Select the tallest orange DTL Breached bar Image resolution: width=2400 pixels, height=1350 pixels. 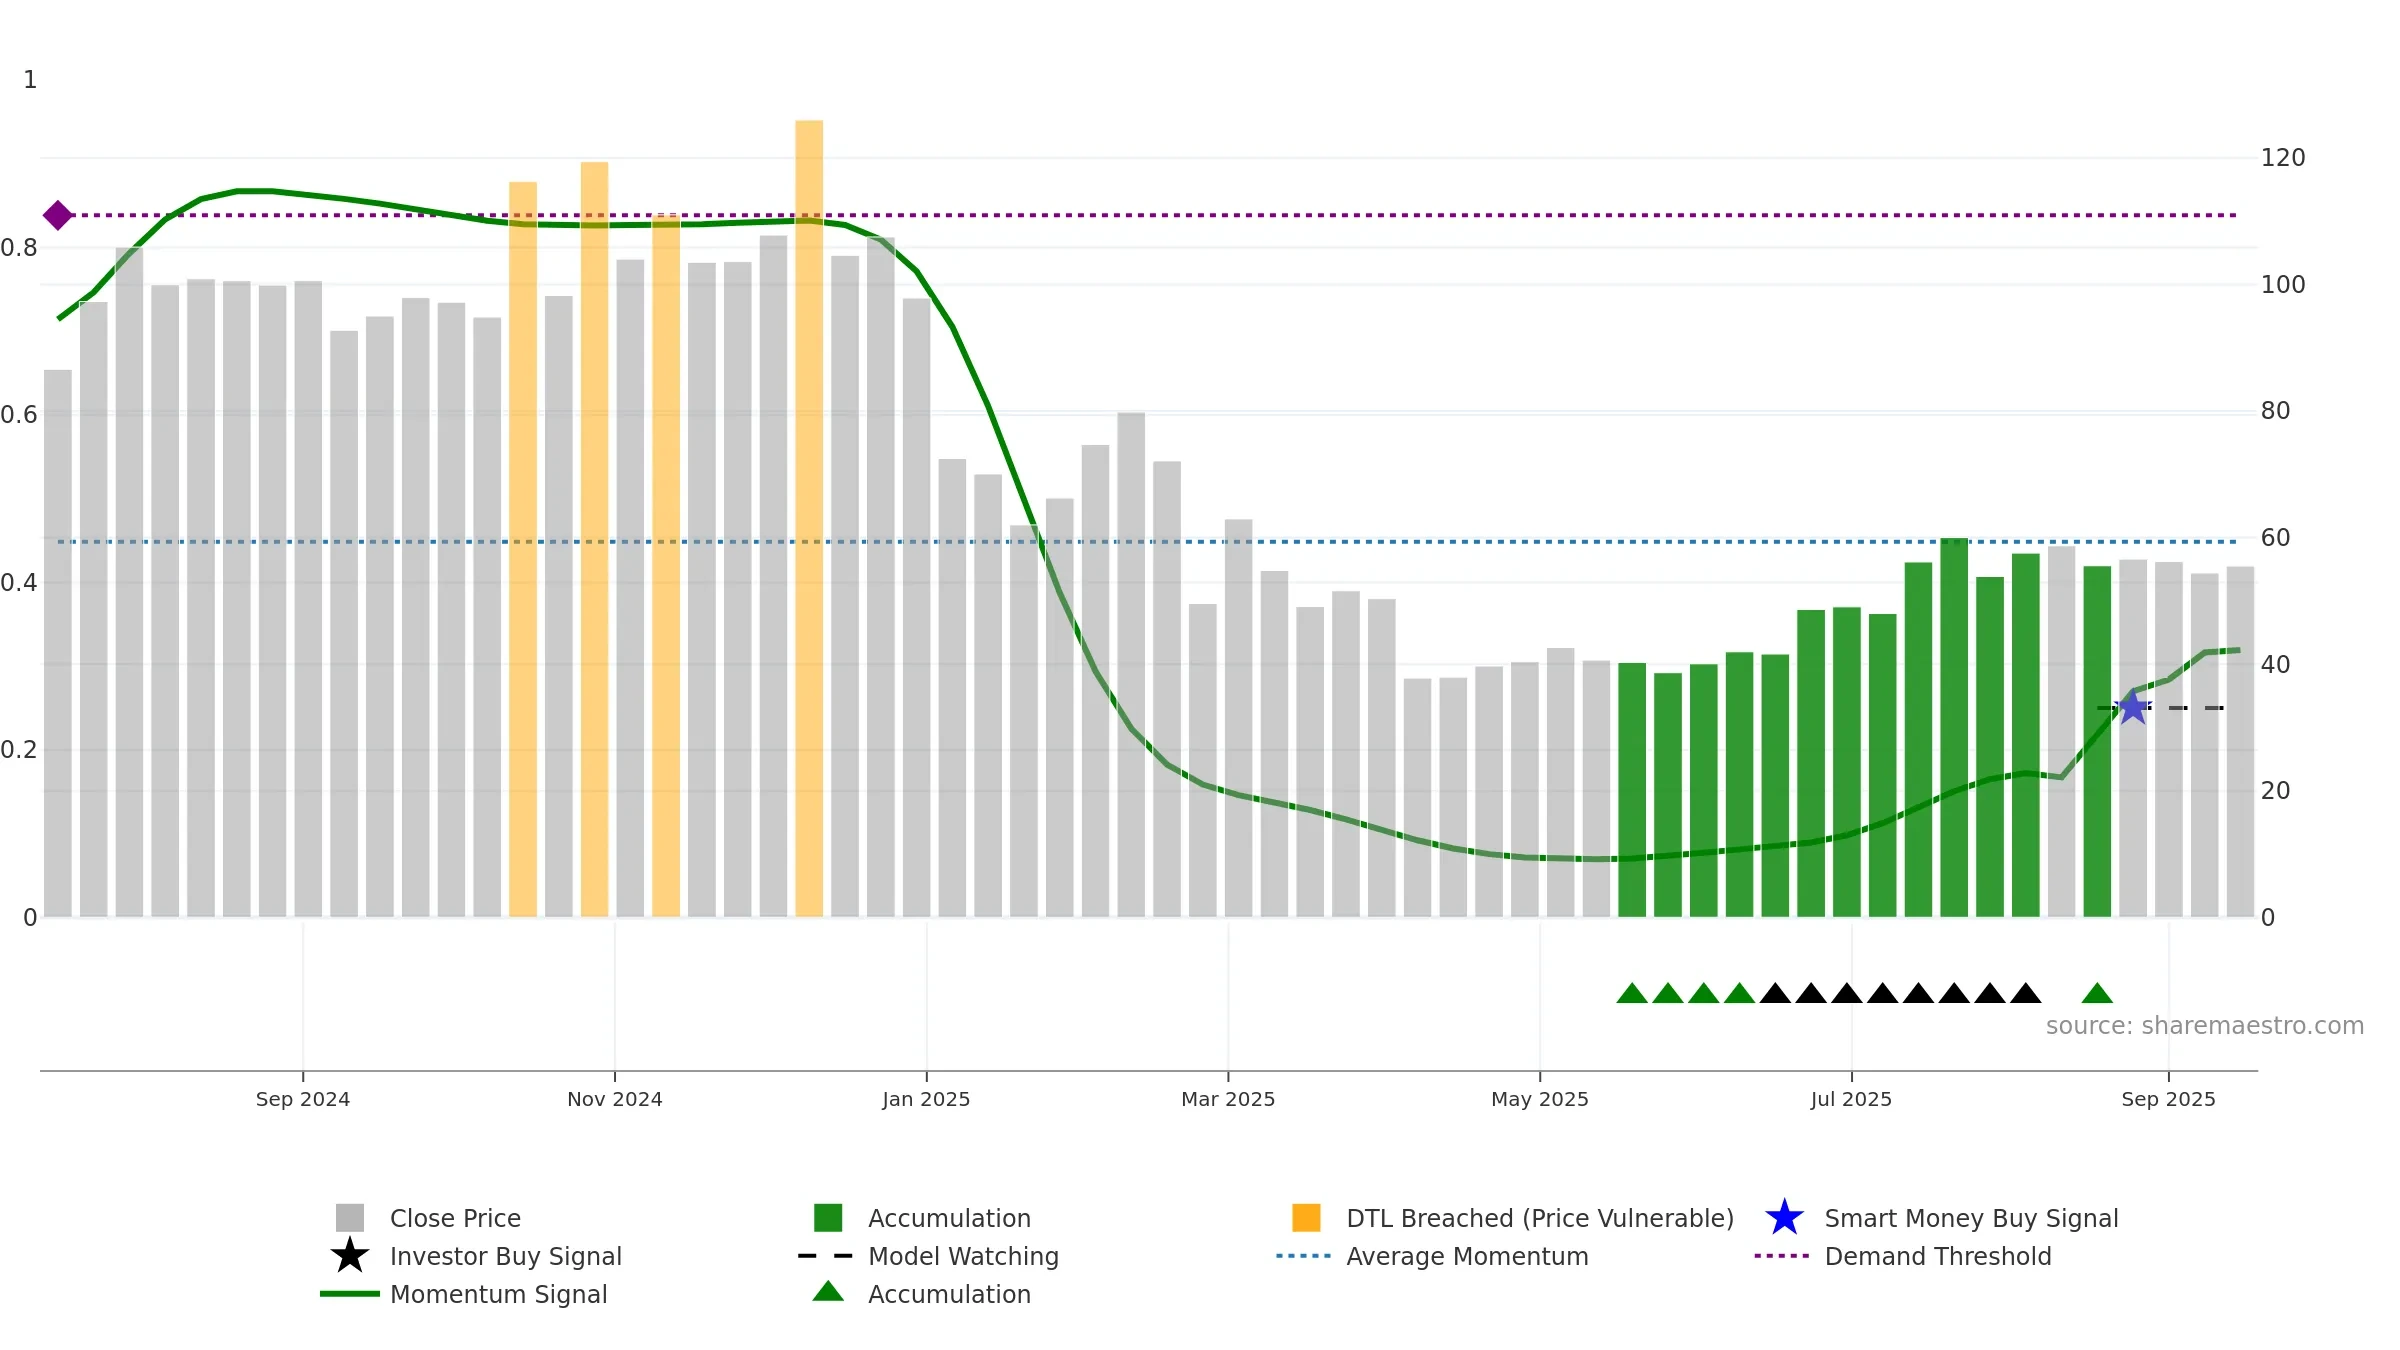[809, 518]
